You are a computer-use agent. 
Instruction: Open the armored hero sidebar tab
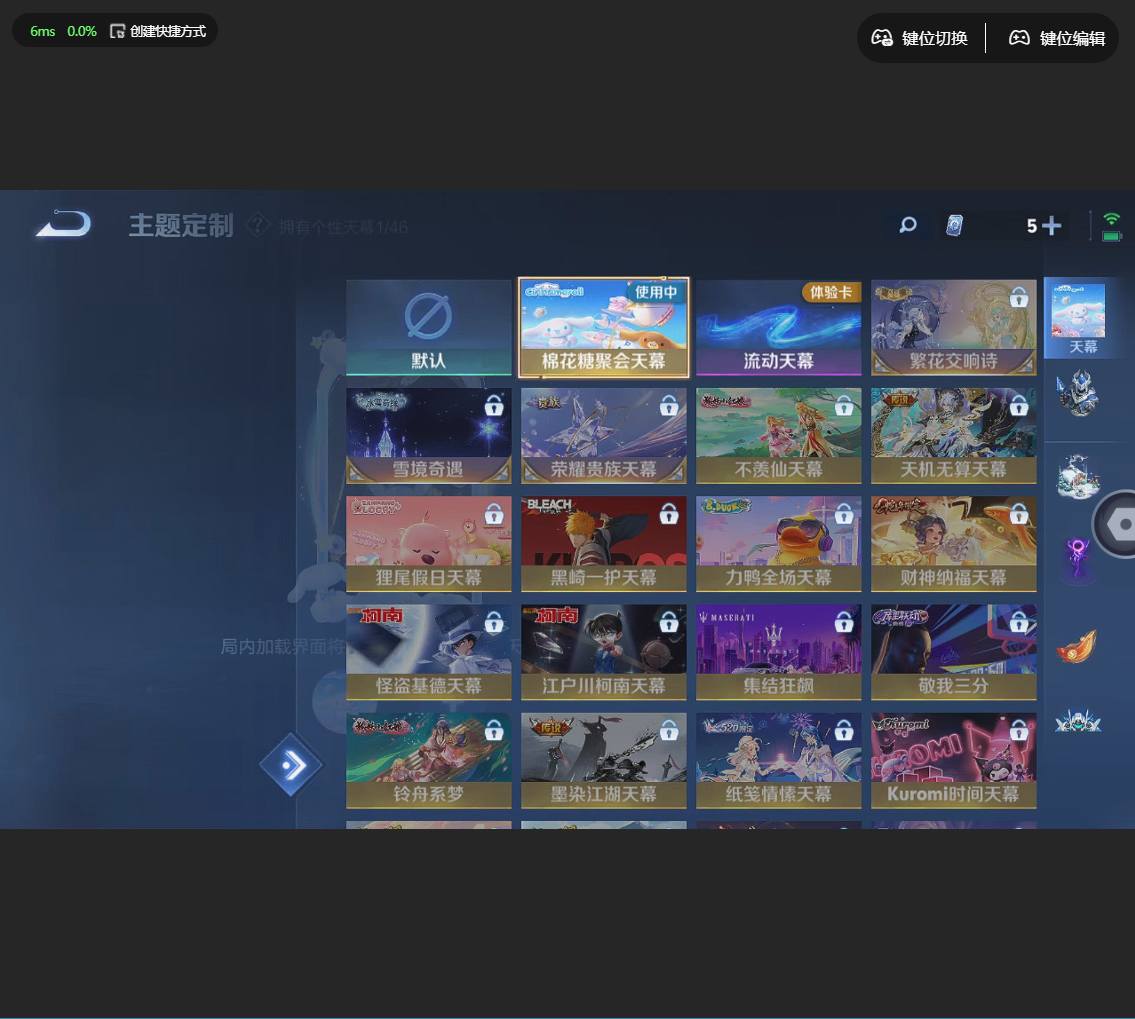(x=1078, y=394)
